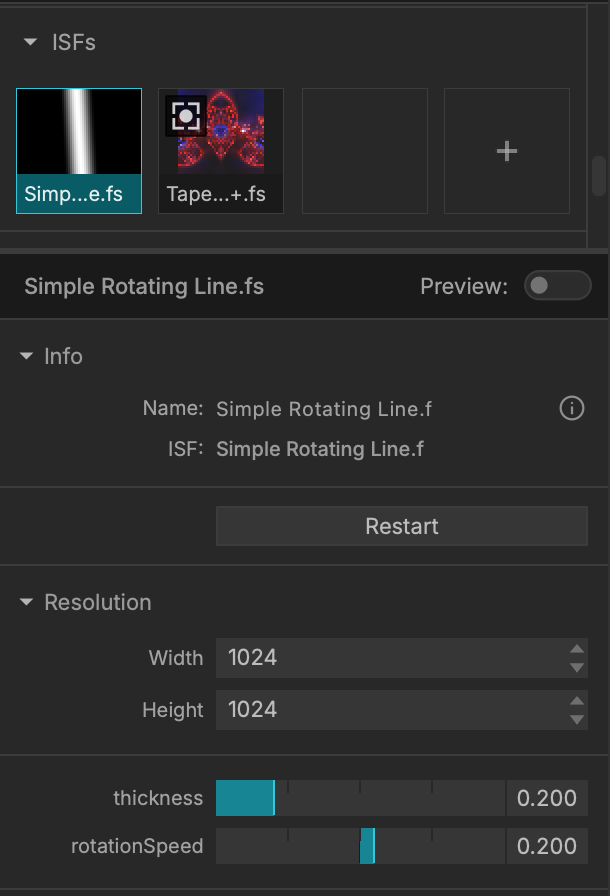Click the Restart button
Image resolution: width=610 pixels, height=896 pixels.
pyautogui.click(x=402, y=526)
